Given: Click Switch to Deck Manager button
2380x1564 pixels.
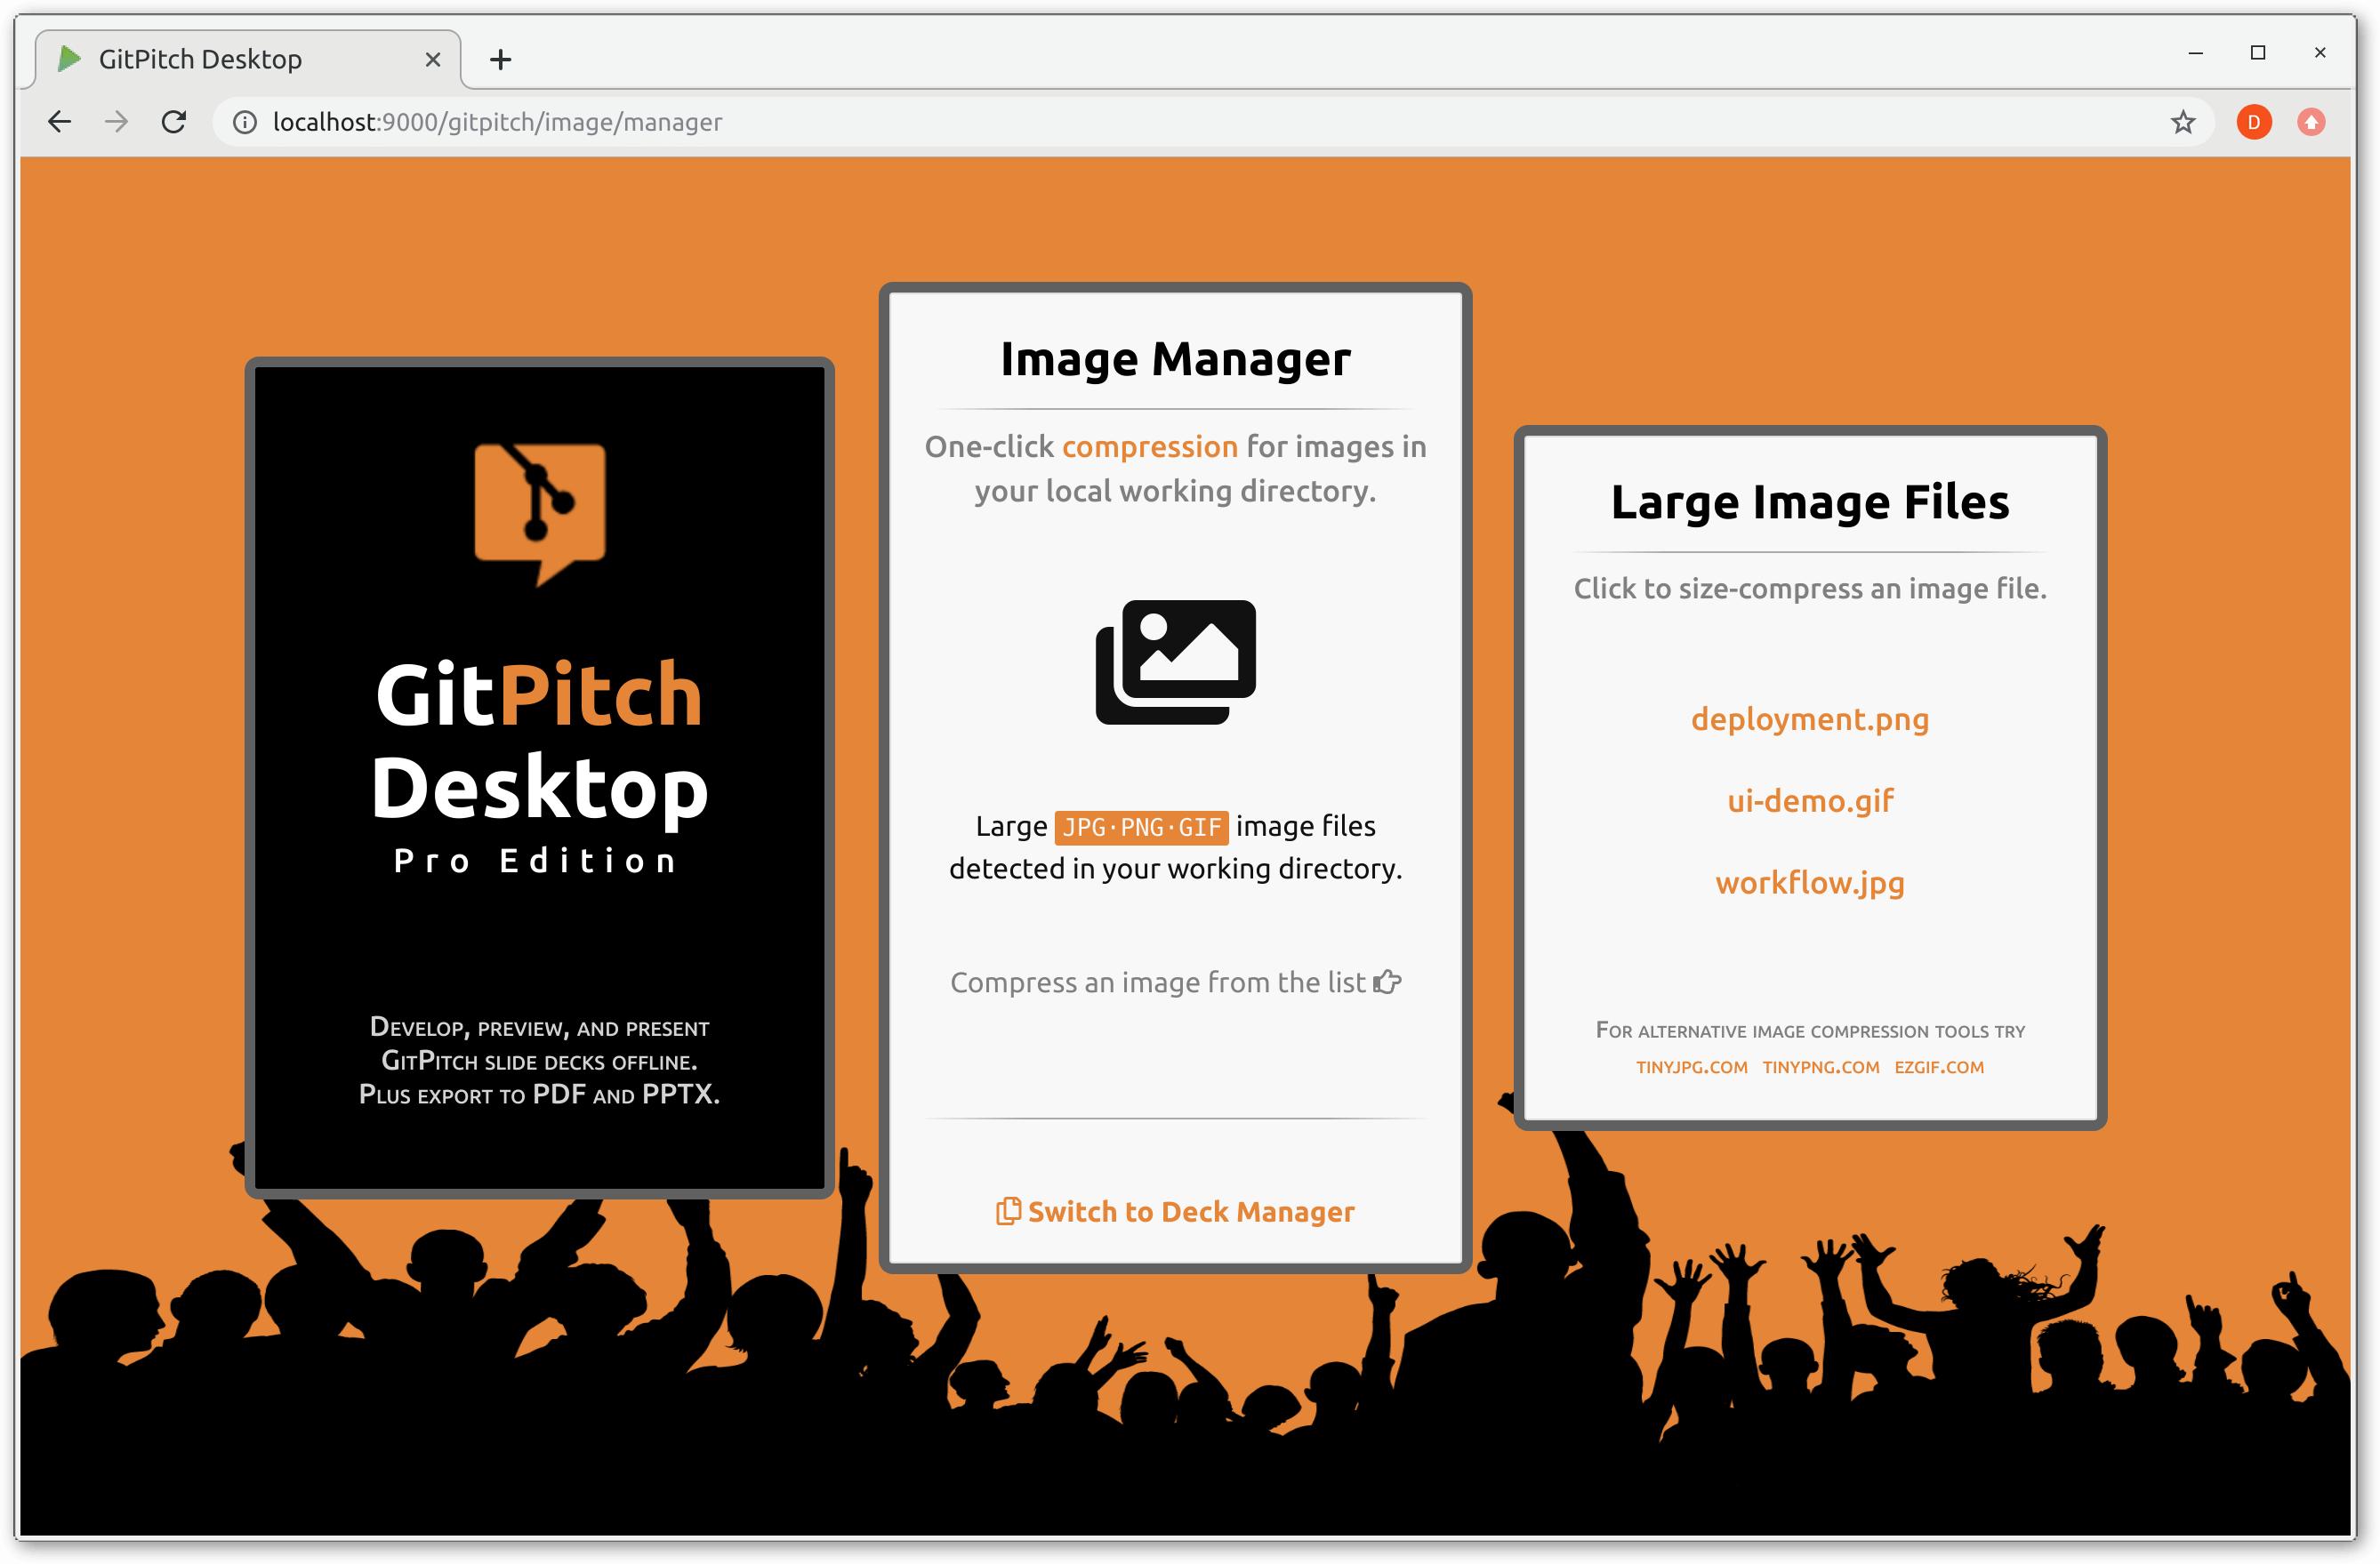Looking at the screenshot, I should coord(1177,1209).
